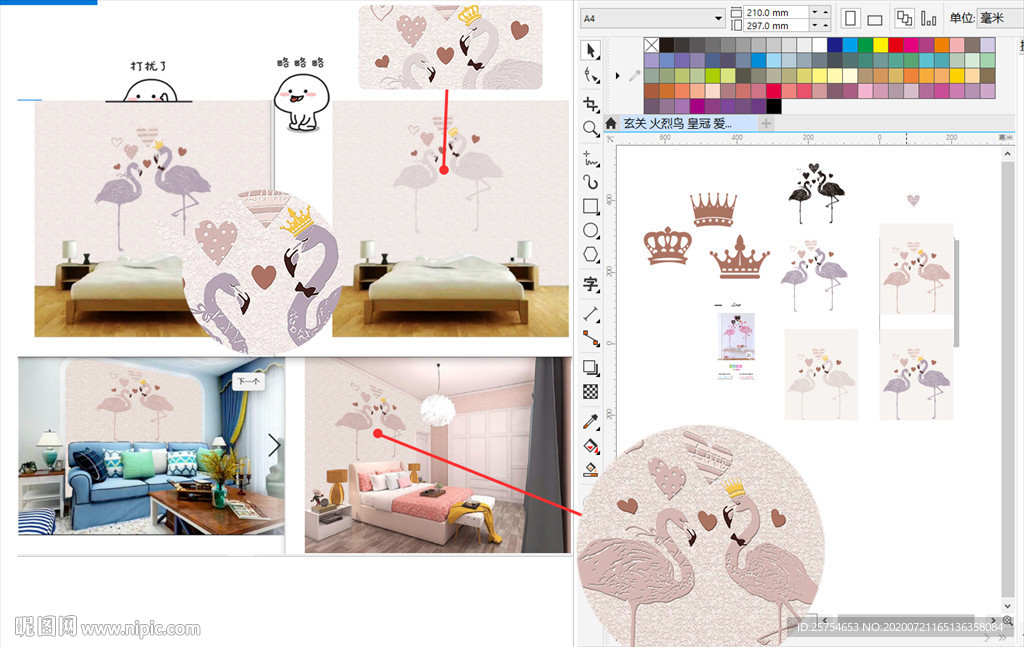This screenshot has width=1024, height=647.
Task: Select the Transparency checkerboard tool
Action: (591, 392)
